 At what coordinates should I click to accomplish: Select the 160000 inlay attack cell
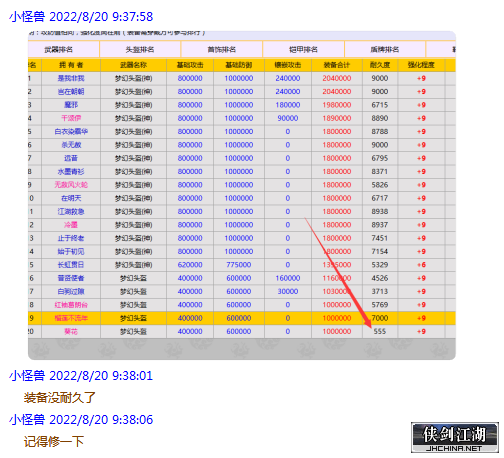tap(288, 278)
